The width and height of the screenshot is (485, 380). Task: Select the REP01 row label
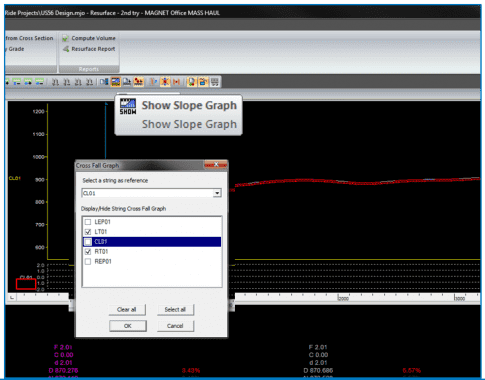pyautogui.click(x=103, y=262)
